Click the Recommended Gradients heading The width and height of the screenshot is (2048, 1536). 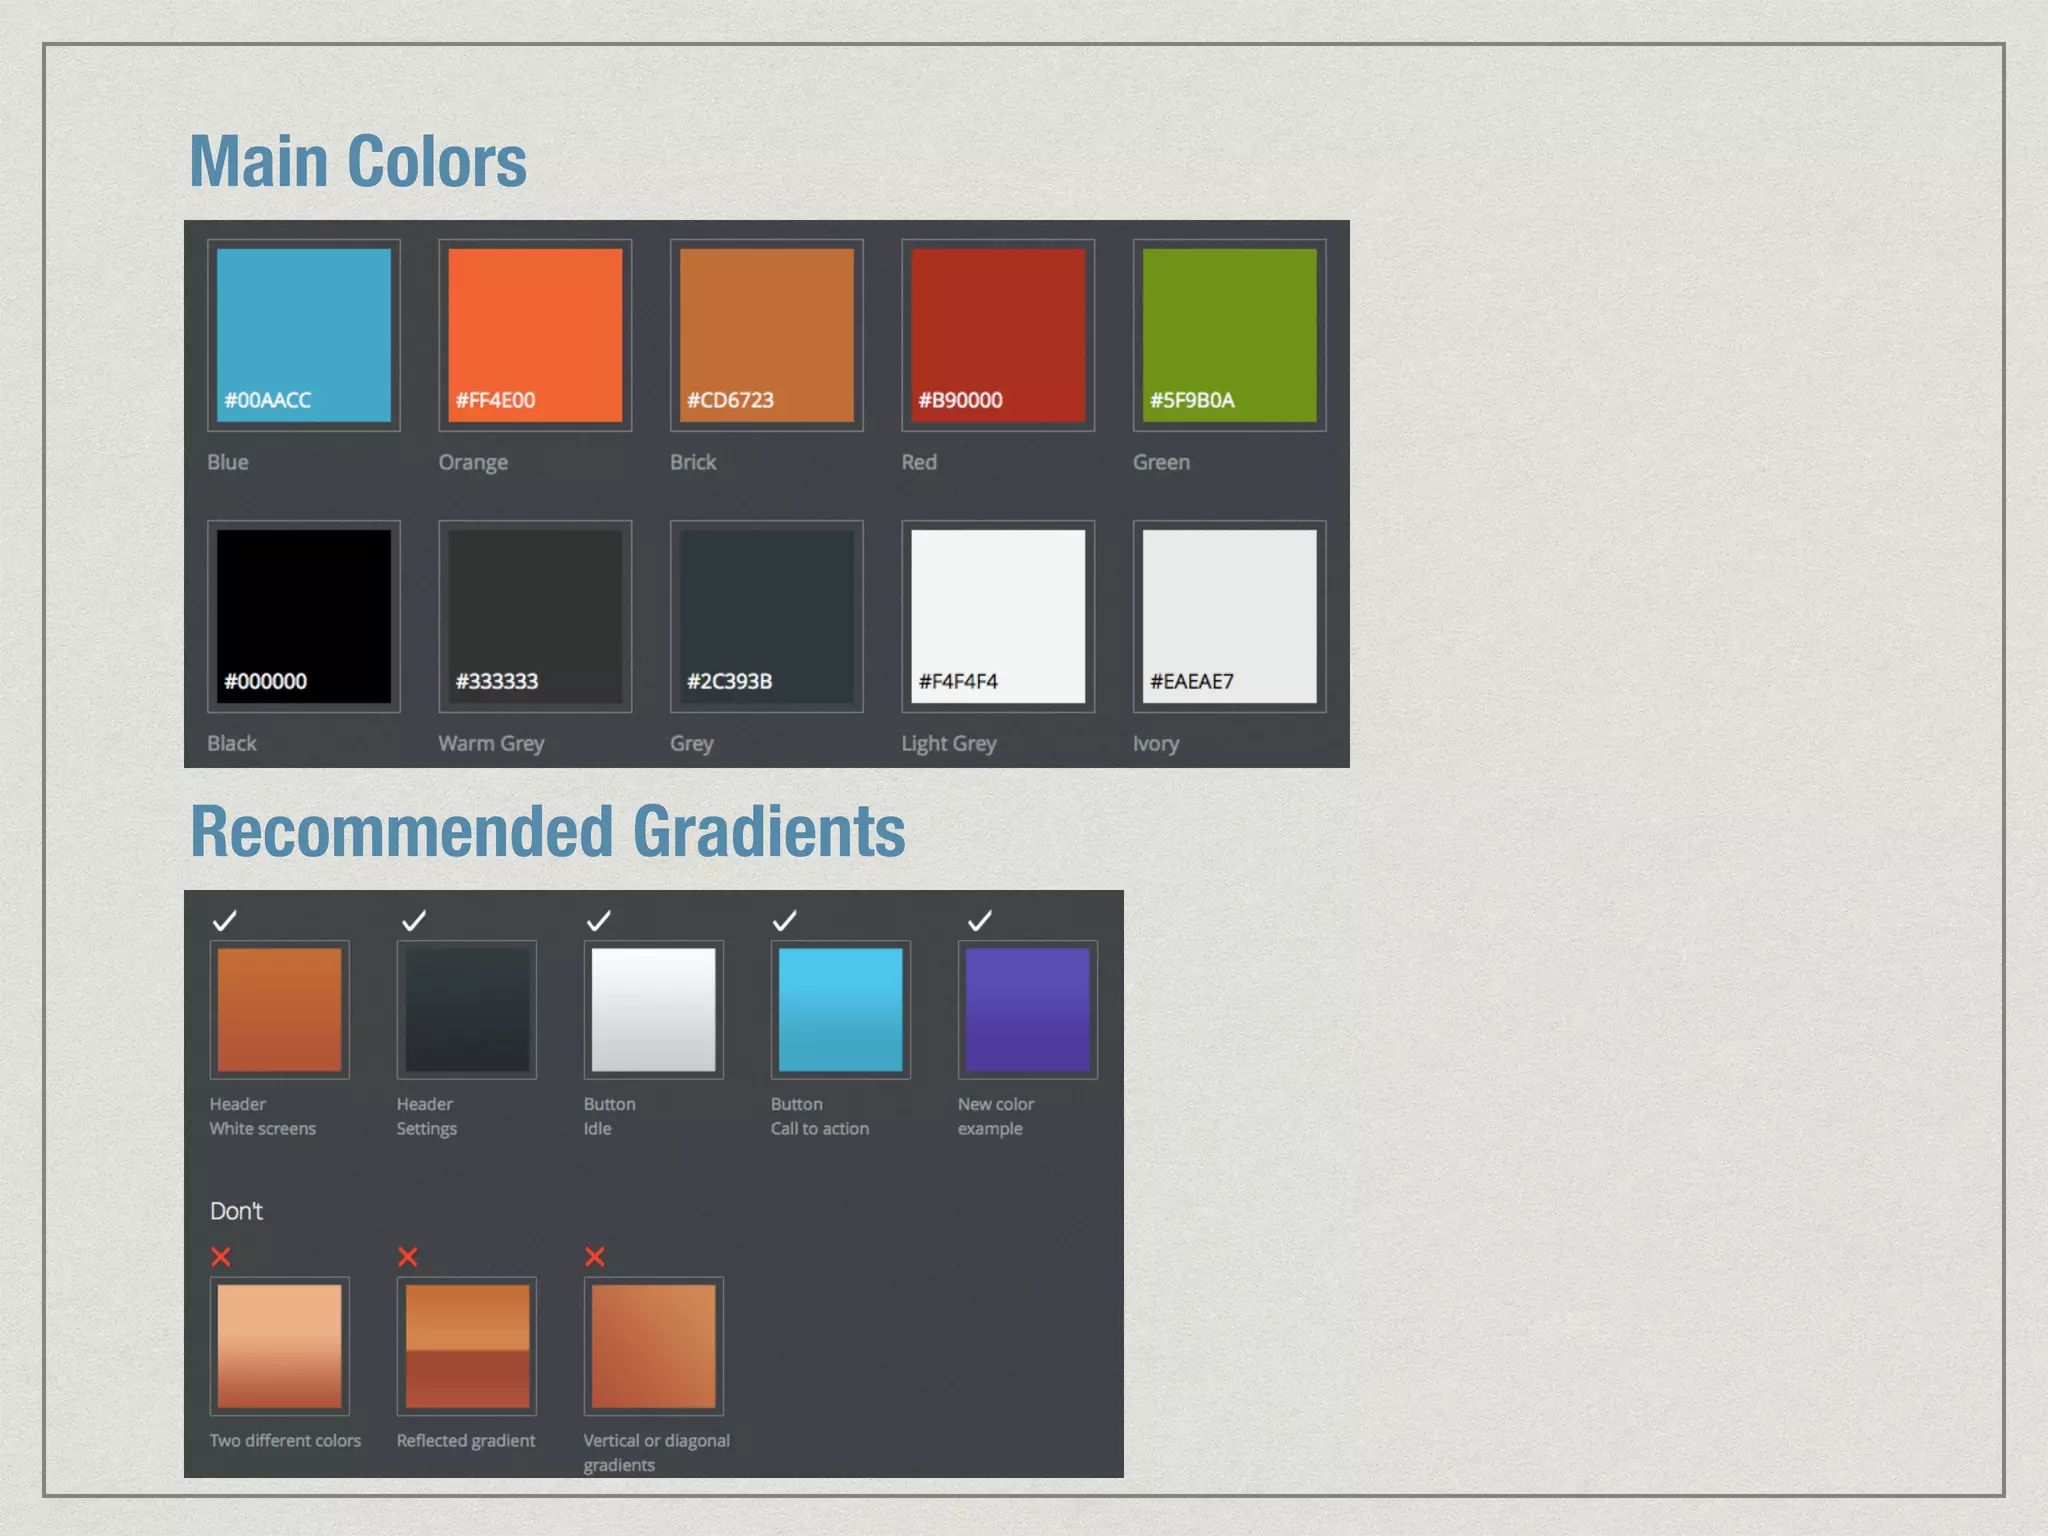(x=548, y=832)
